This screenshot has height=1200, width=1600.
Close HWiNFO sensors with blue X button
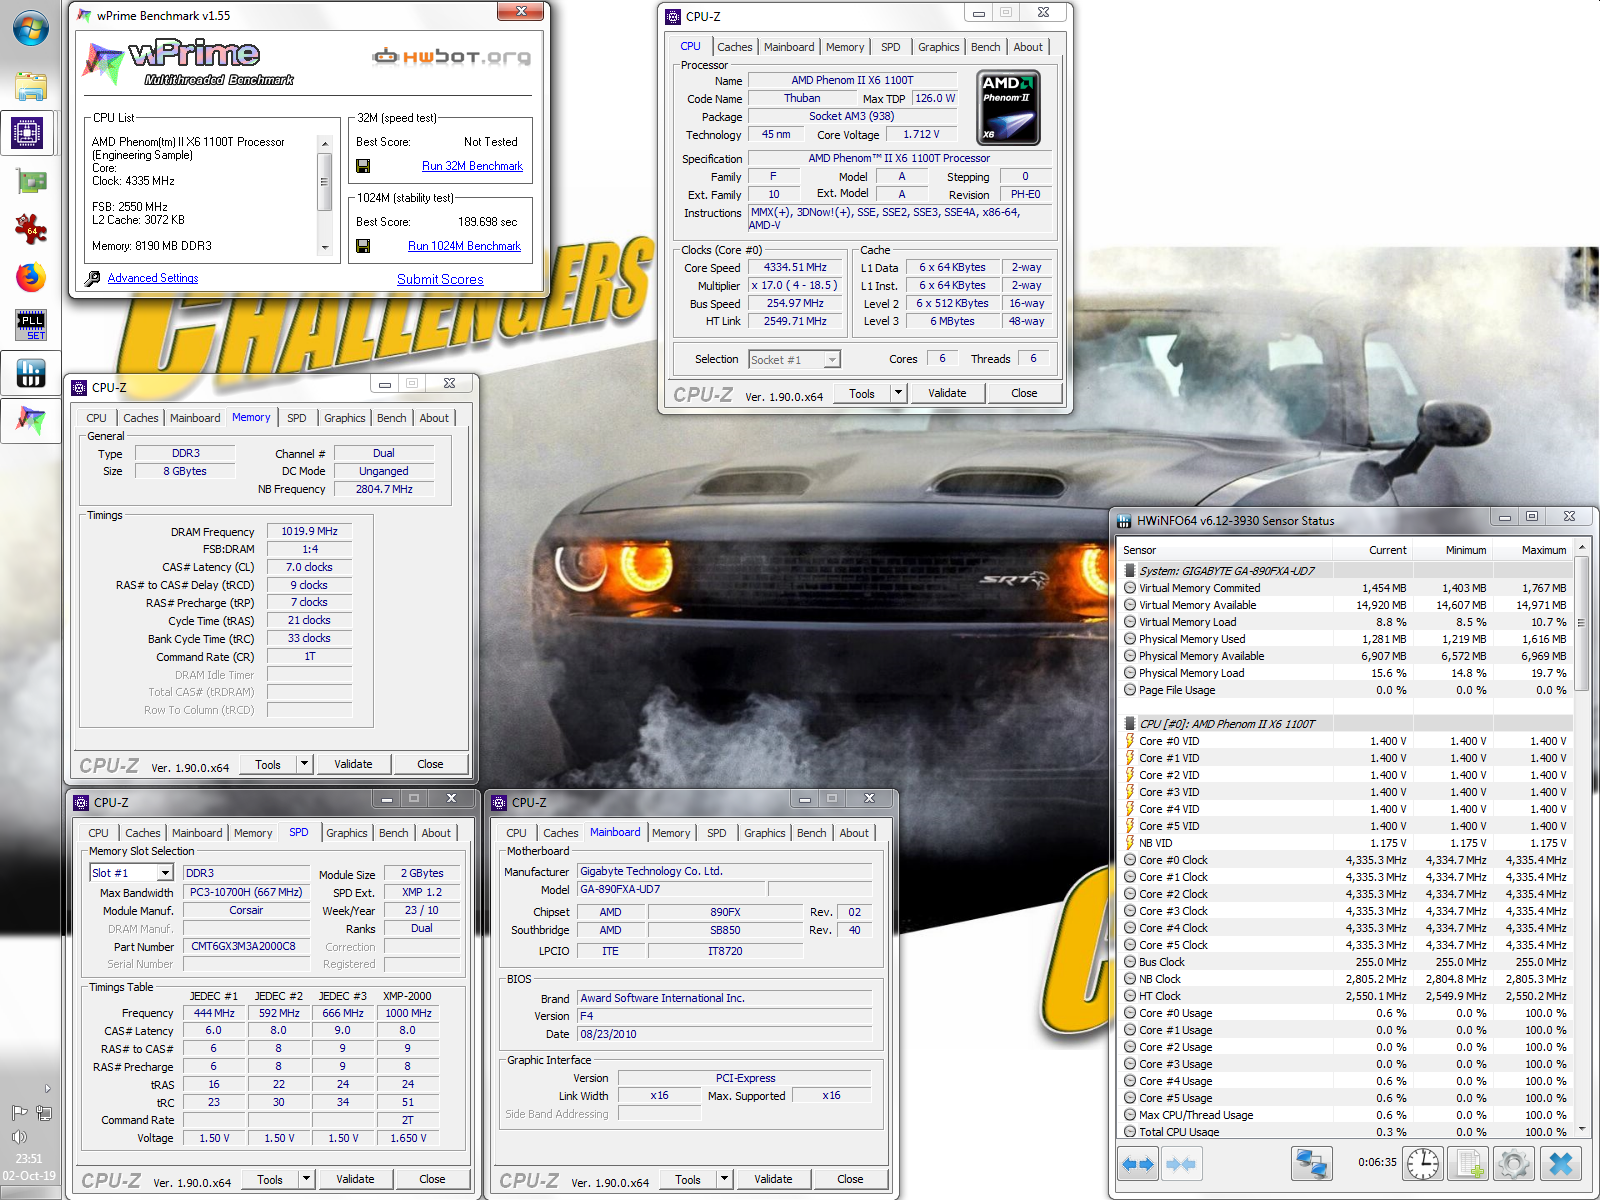click(1560, 1164)
